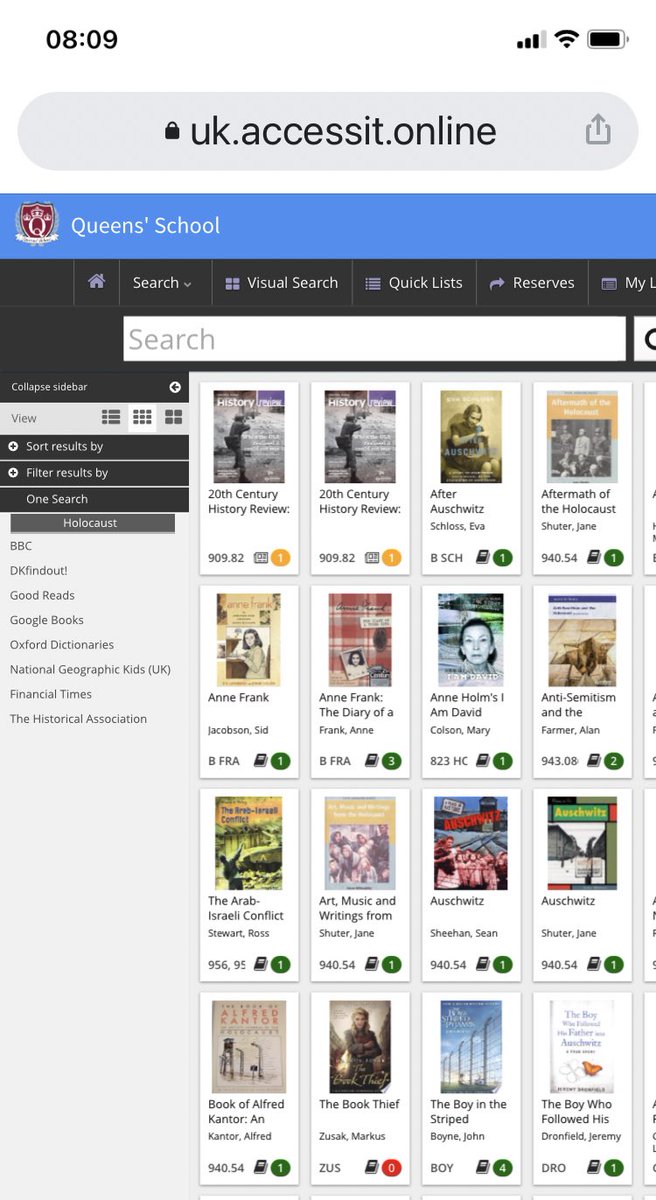Click green badge on Art, Music and Writings
Screen dimensions: 656x1200
tap(392, 965)
